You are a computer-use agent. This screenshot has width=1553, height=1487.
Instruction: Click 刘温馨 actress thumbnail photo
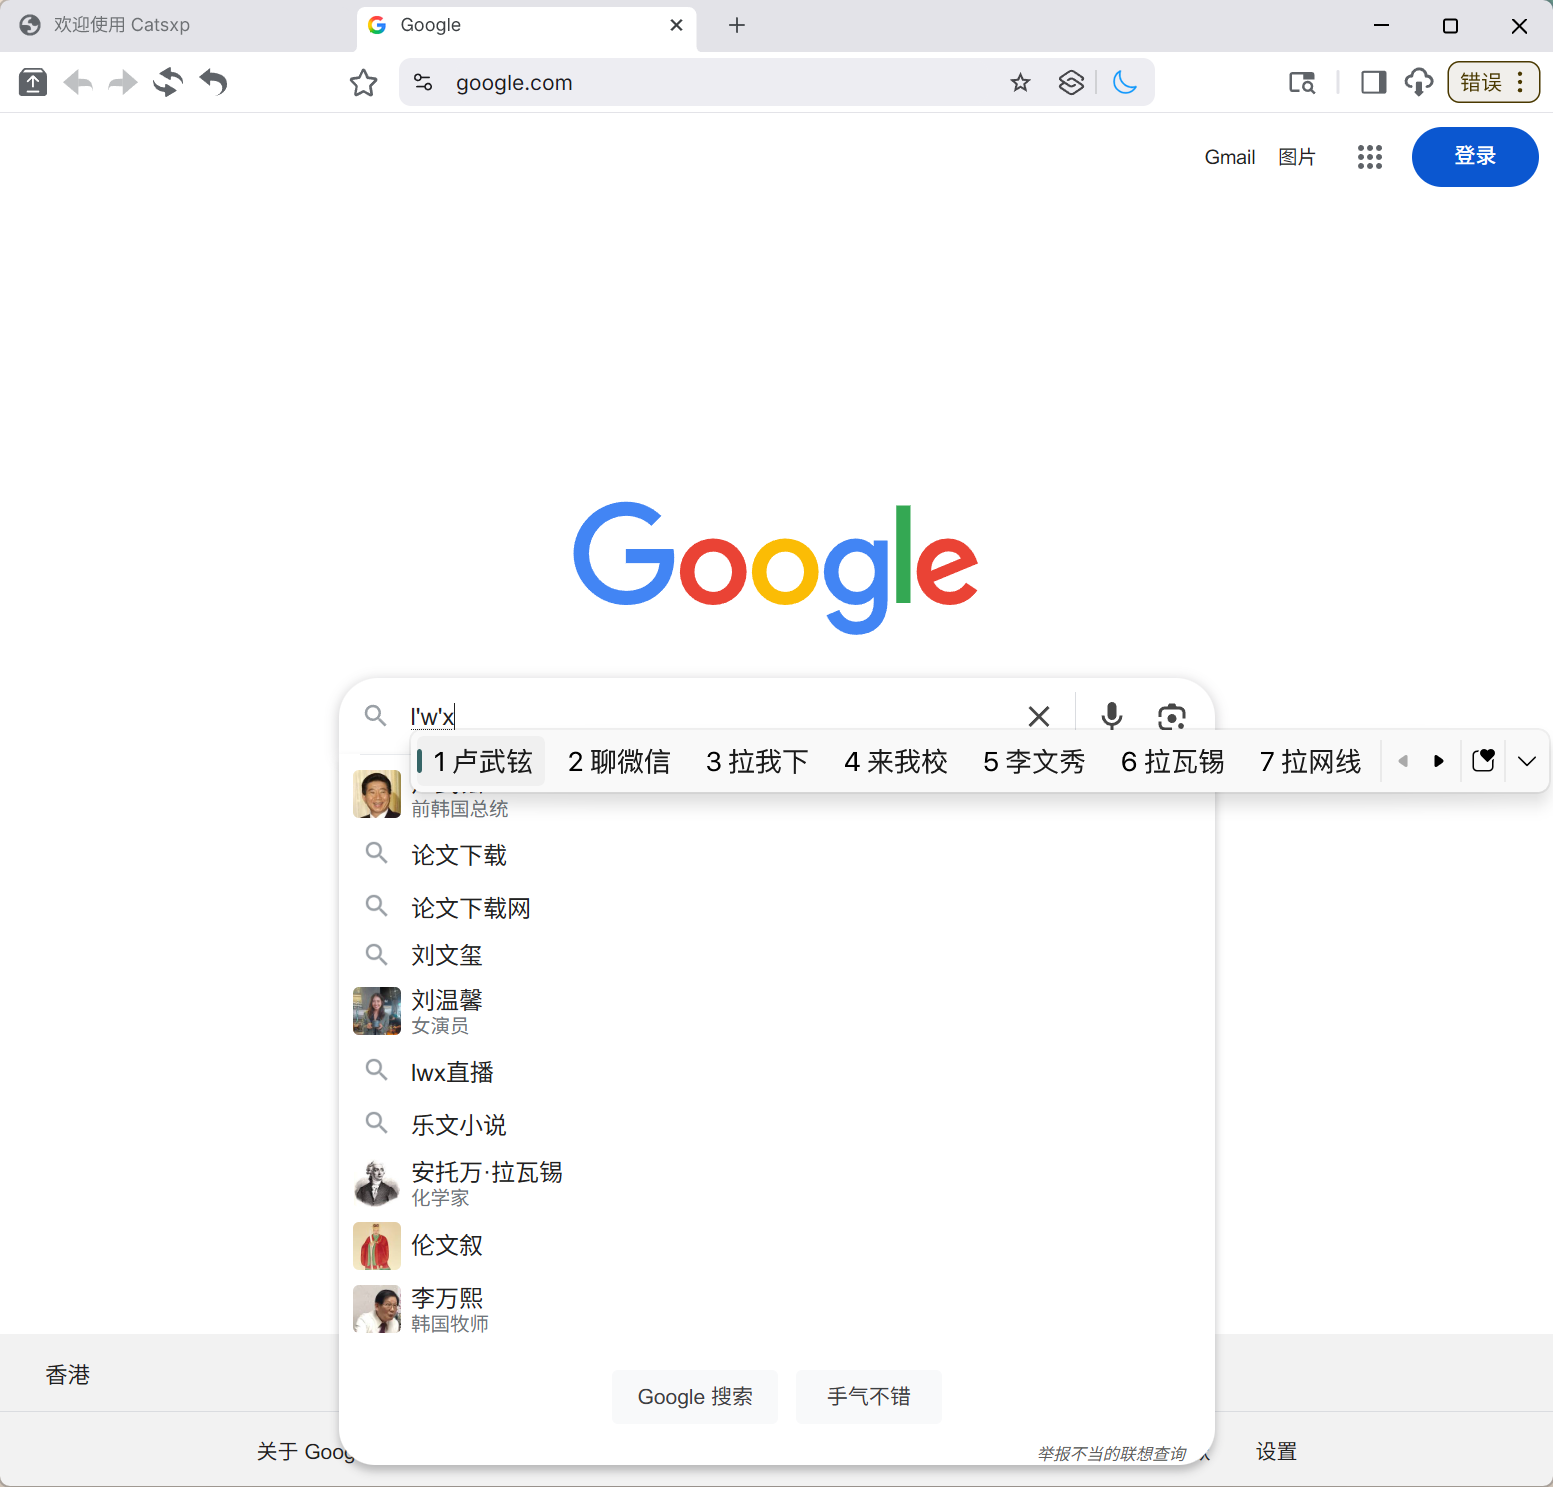(377, 1011)
